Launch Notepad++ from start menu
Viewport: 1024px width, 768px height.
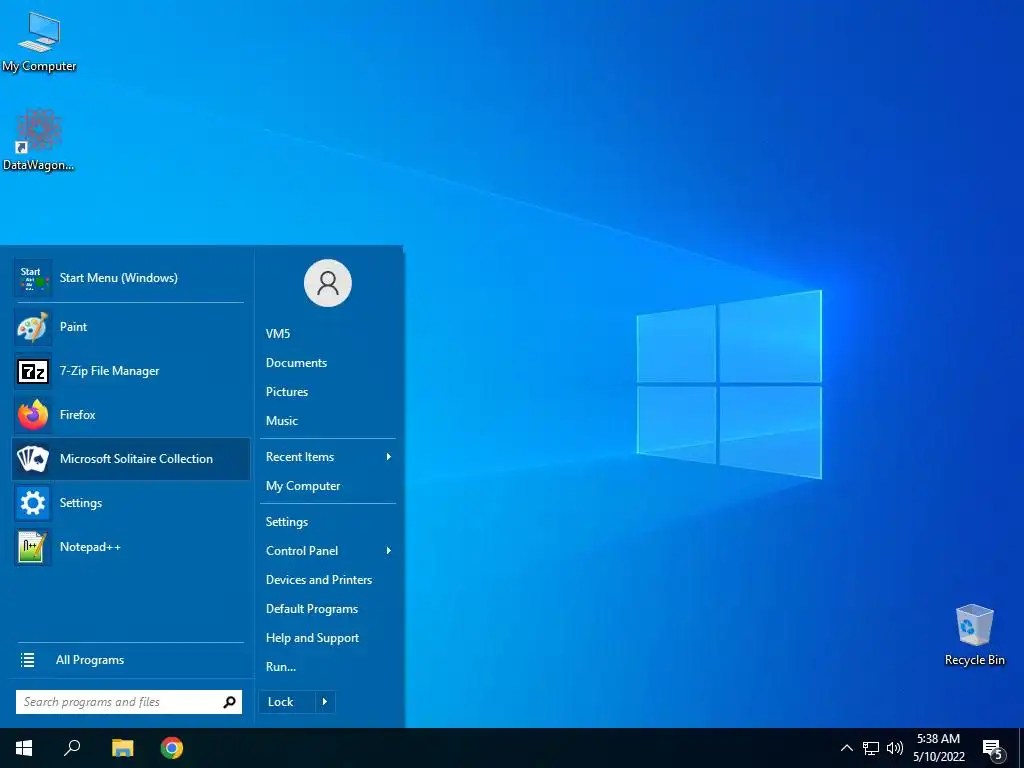[x=131, y=547]
